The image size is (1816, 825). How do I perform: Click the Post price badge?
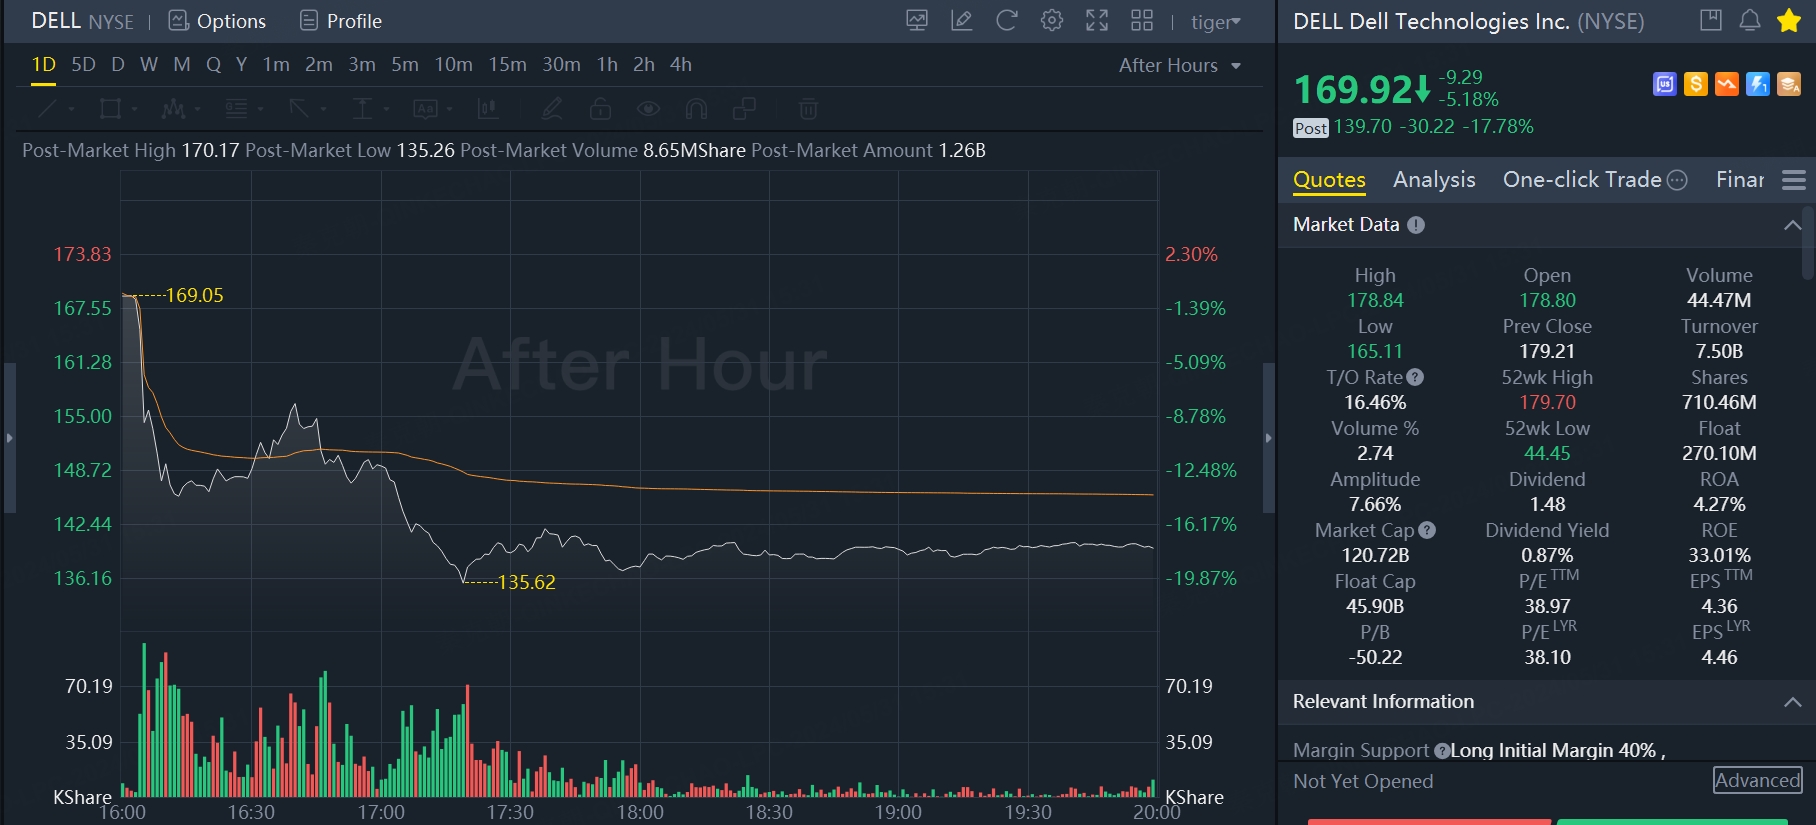1311,128
